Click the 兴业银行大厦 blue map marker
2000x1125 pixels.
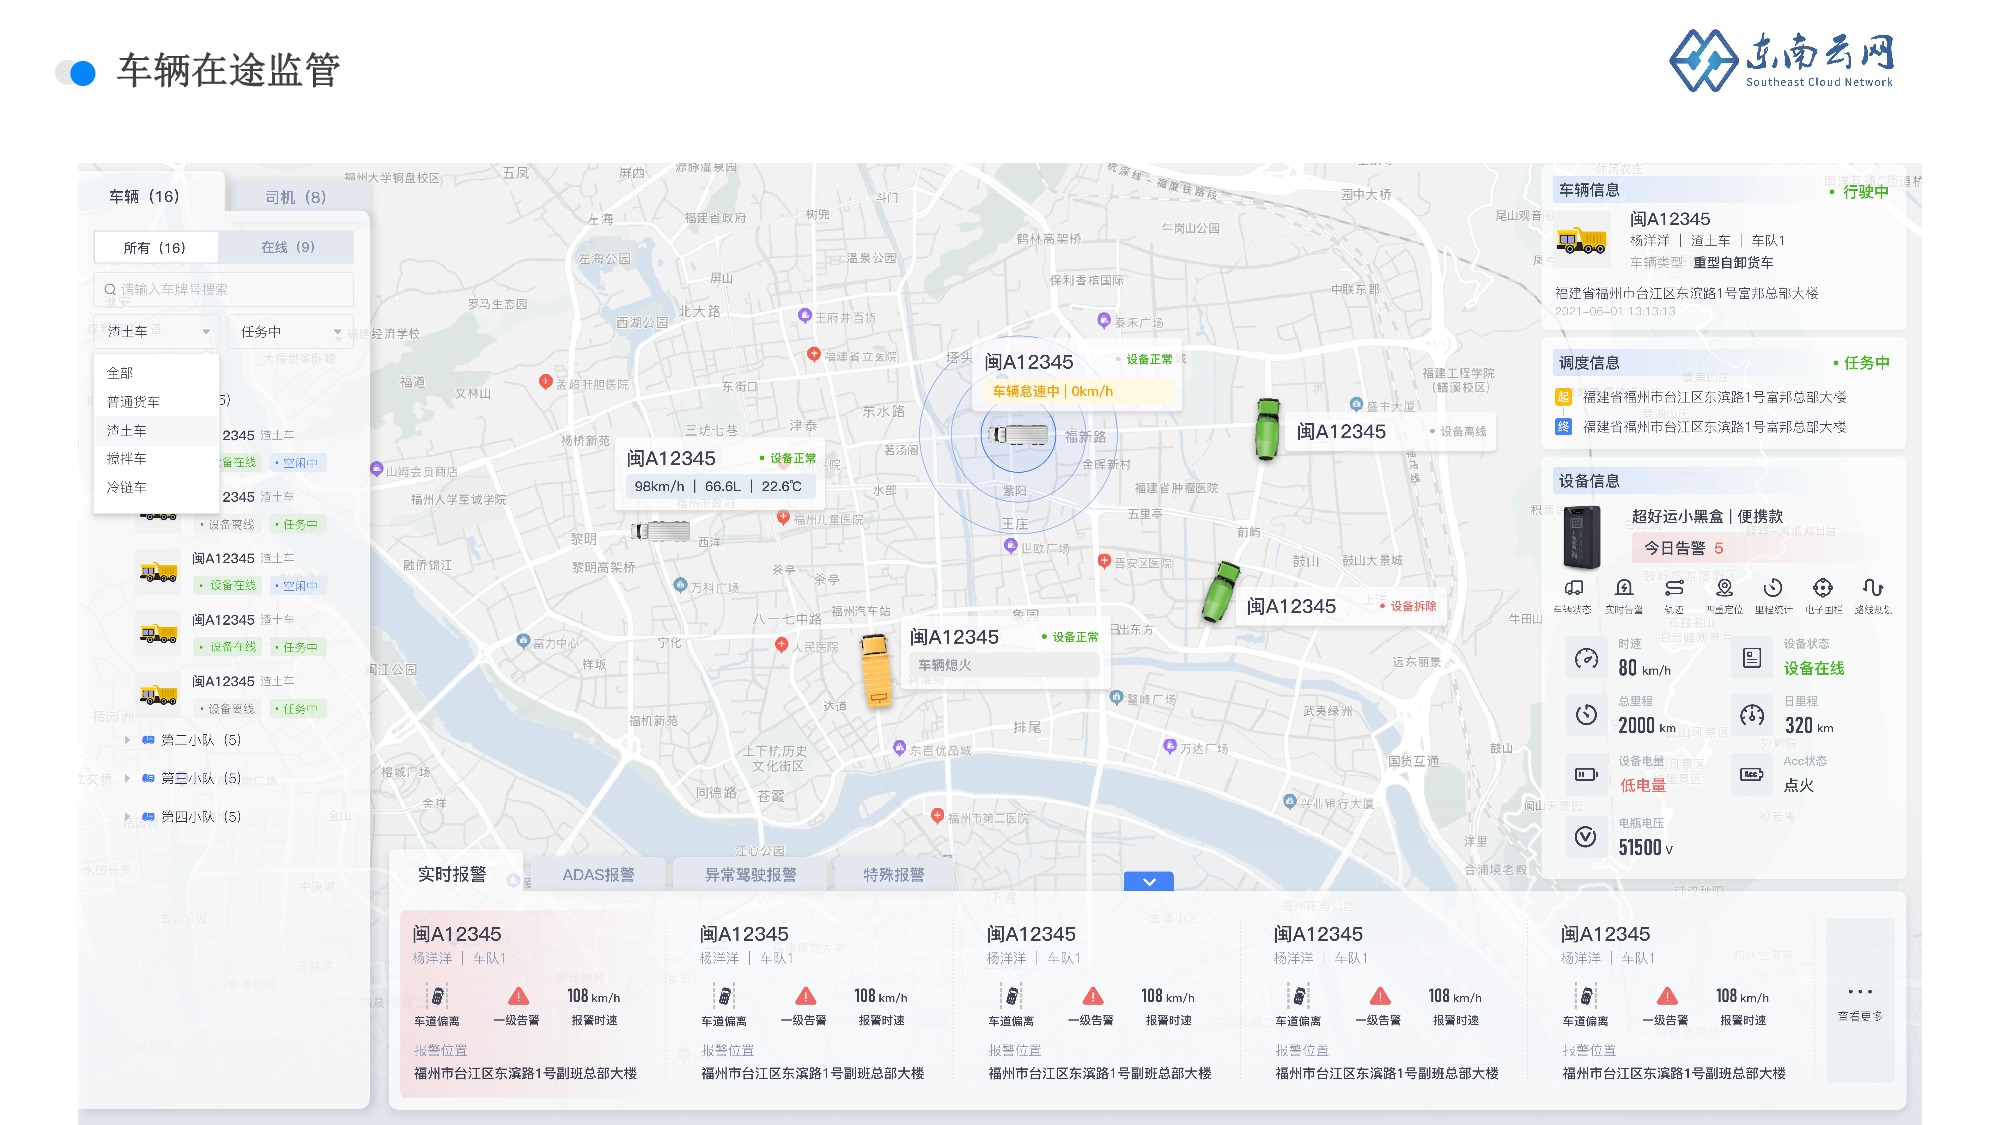[1289, 802]
